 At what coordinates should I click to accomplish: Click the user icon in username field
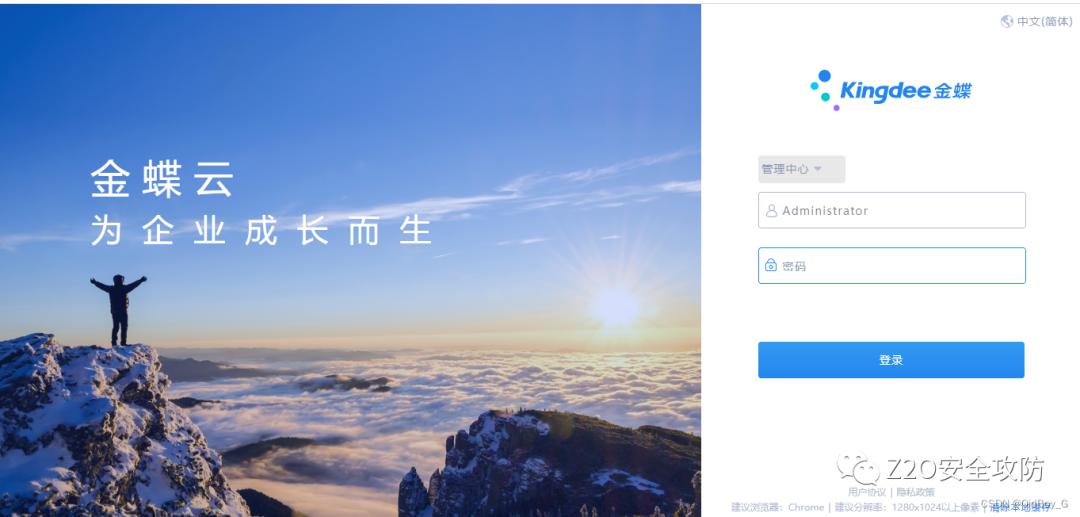pyautogui.click(x=771, y=211)
